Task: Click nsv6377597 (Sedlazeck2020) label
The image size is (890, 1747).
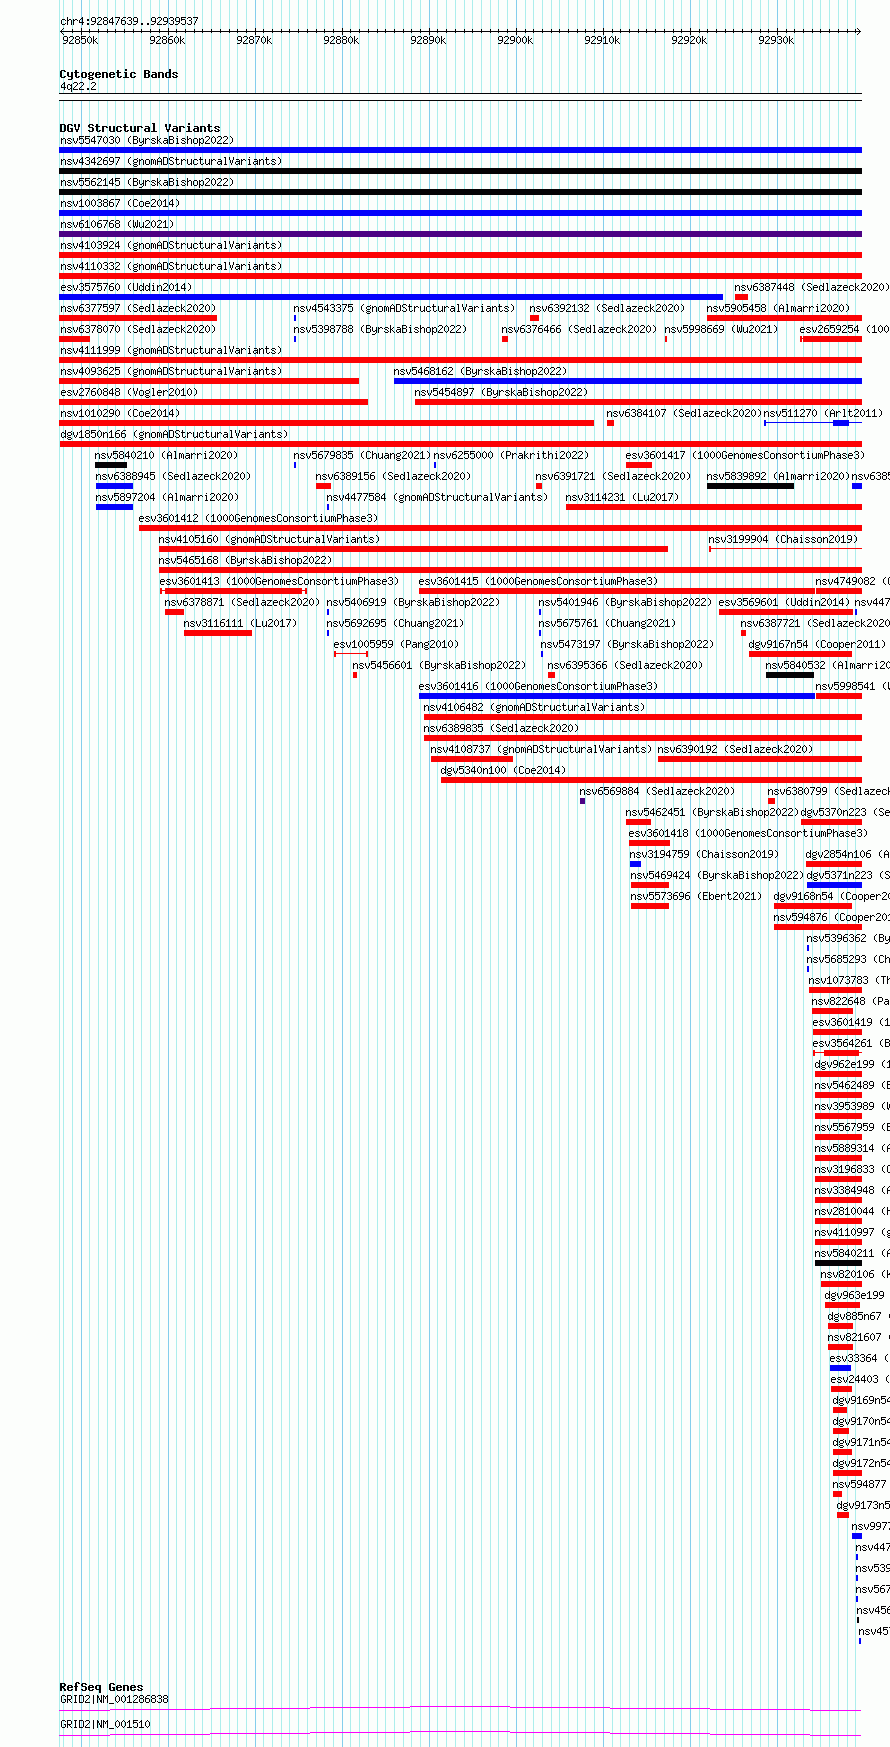Action: pyautogui.click(x=138, y=309)
